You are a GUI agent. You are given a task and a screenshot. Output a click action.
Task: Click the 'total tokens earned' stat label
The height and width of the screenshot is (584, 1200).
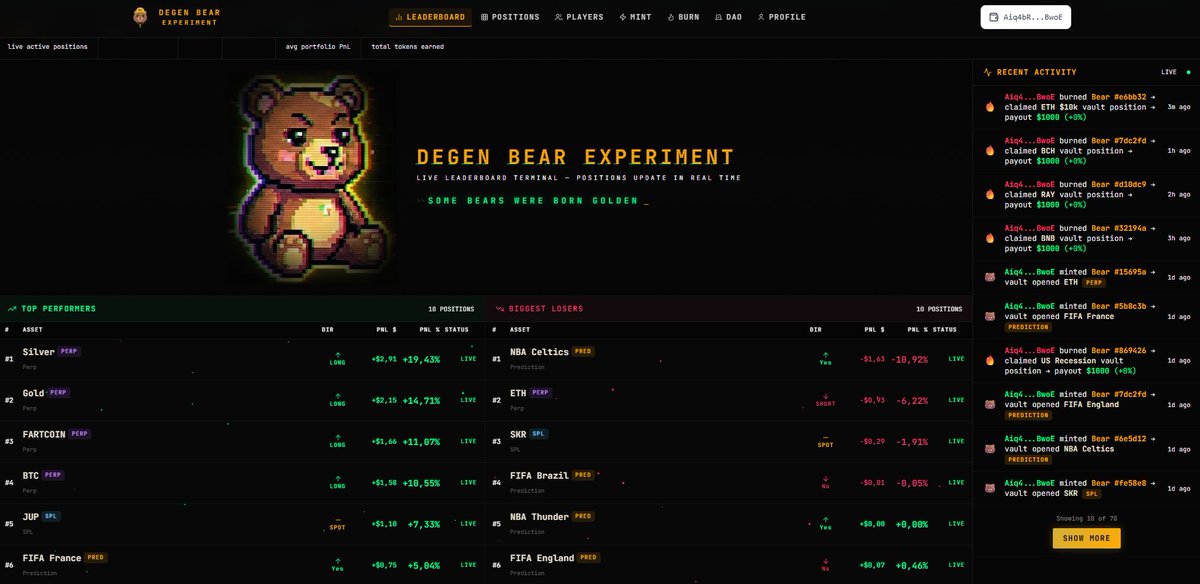(407, 47)
